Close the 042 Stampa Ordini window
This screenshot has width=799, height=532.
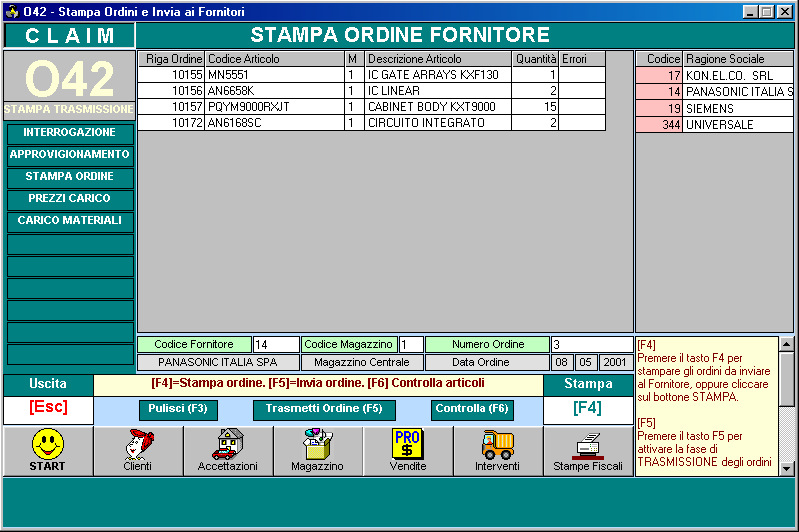[785, 12]
